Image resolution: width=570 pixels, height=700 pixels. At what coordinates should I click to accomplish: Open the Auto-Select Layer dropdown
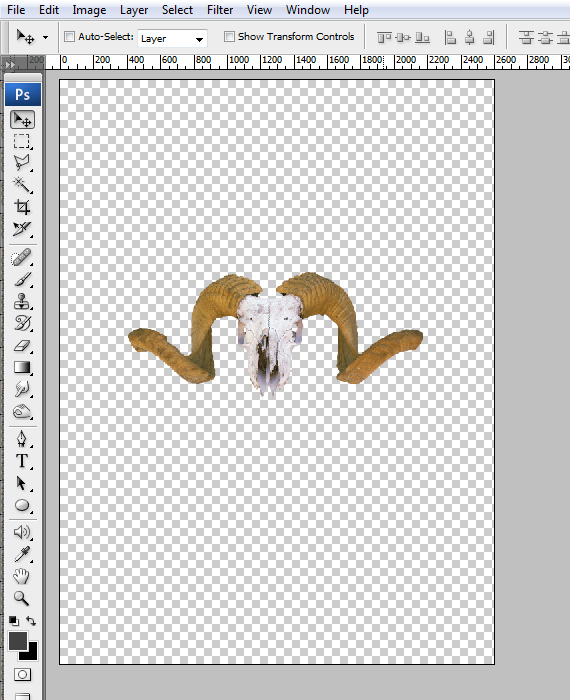pos(172,38)
